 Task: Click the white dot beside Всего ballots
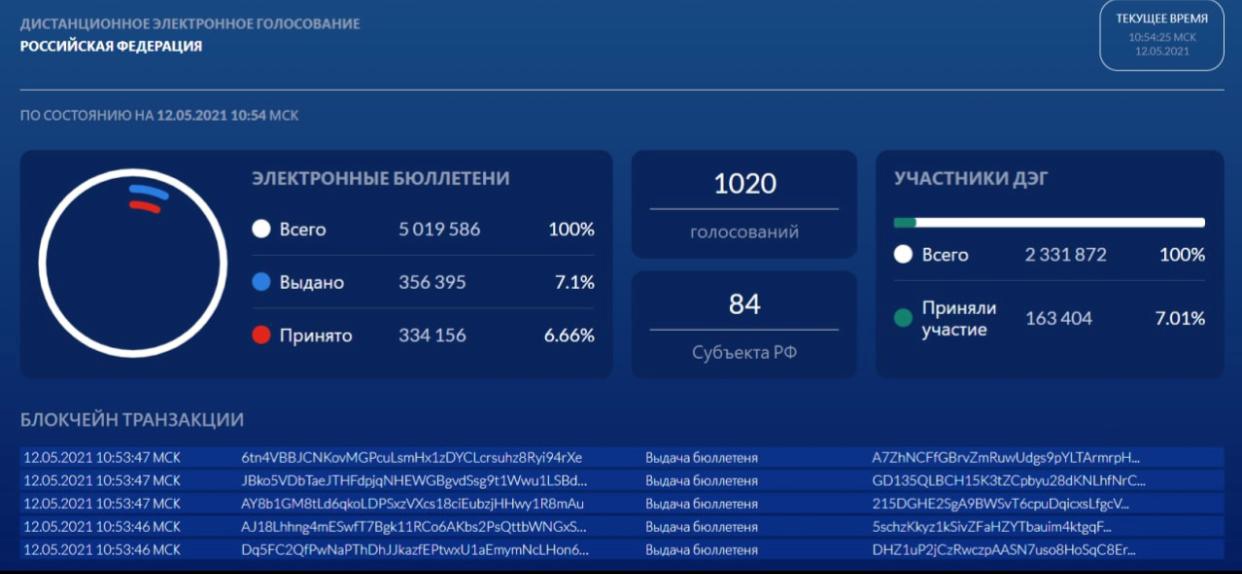tap(262, 229)
